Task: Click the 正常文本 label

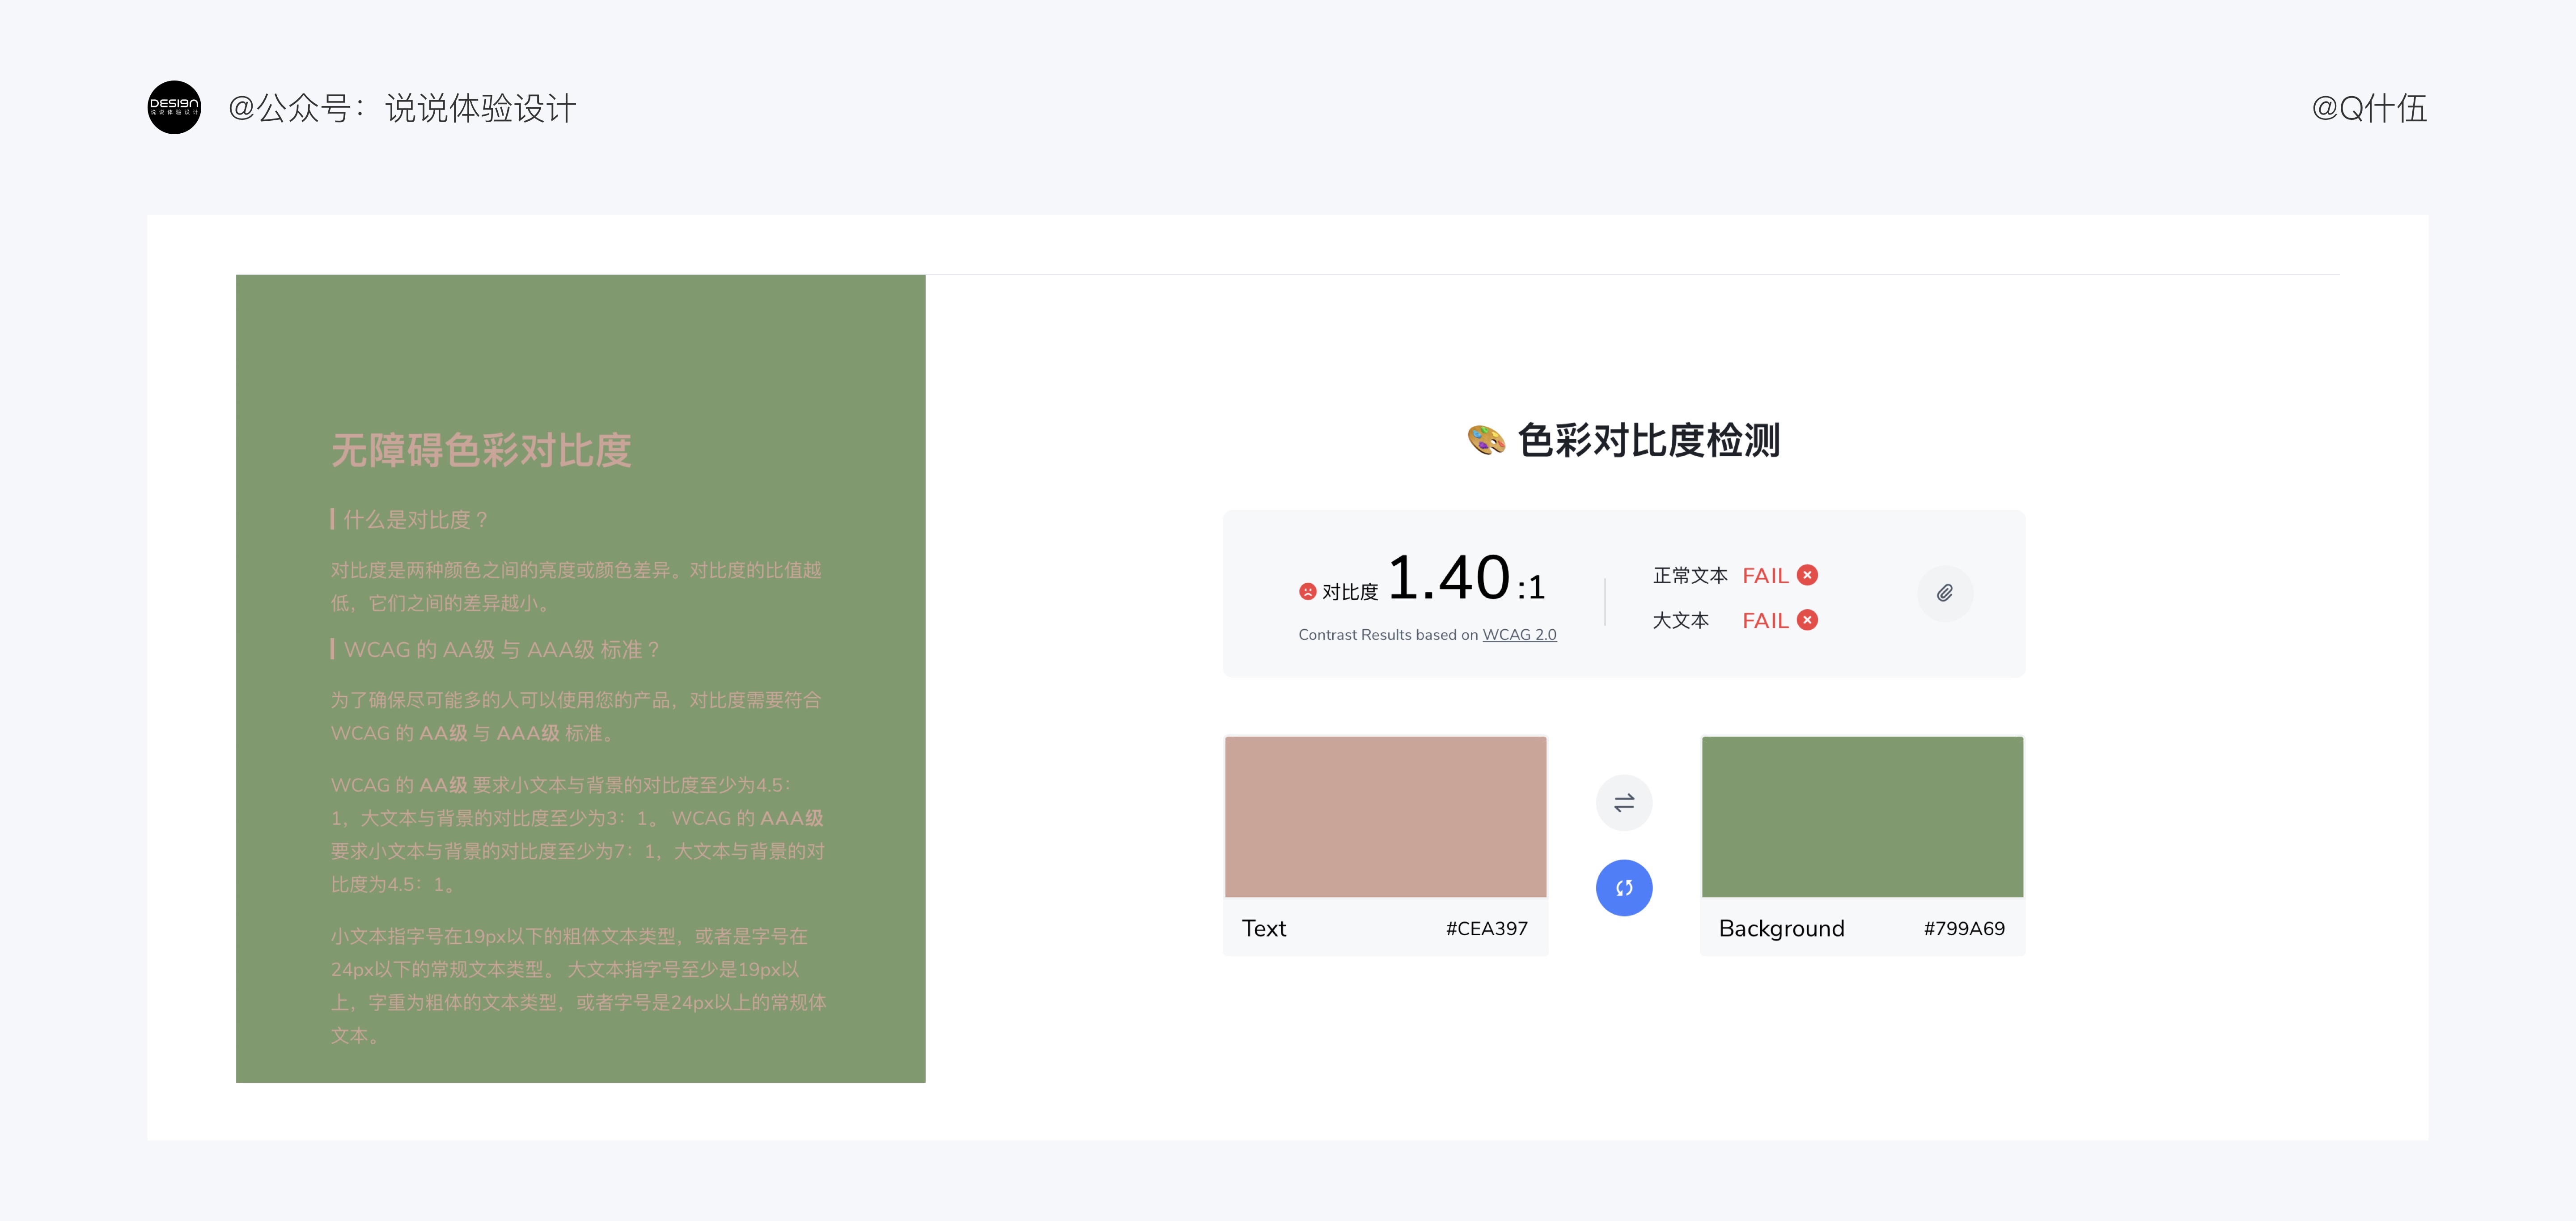Action: click(x=1690, y=576)
